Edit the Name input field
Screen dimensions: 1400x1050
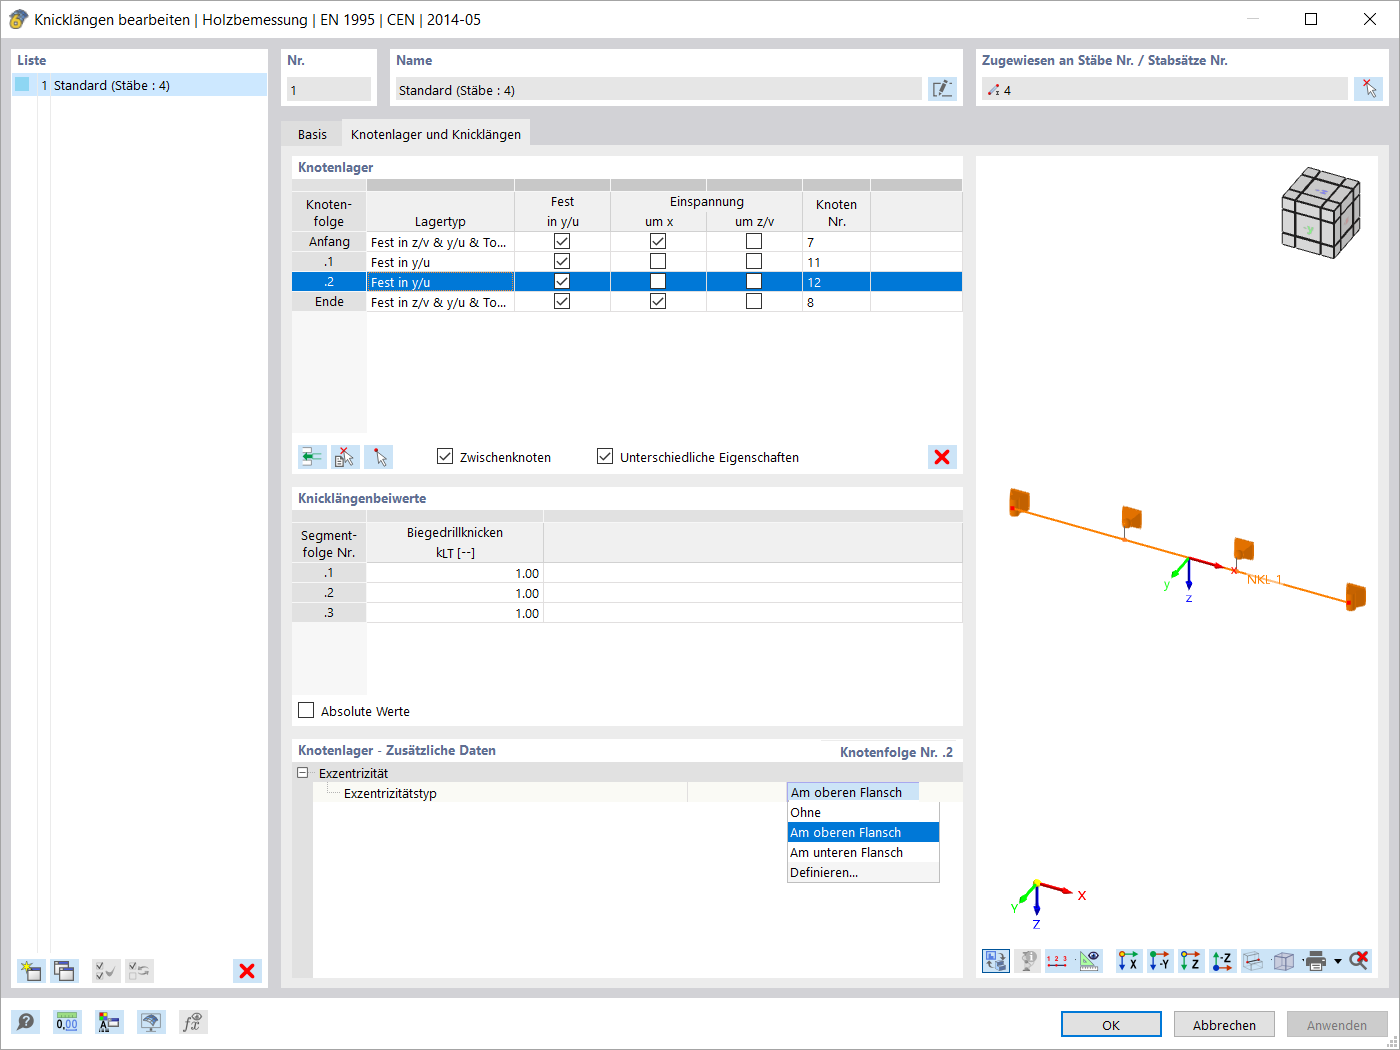click(x=658, y=89)
